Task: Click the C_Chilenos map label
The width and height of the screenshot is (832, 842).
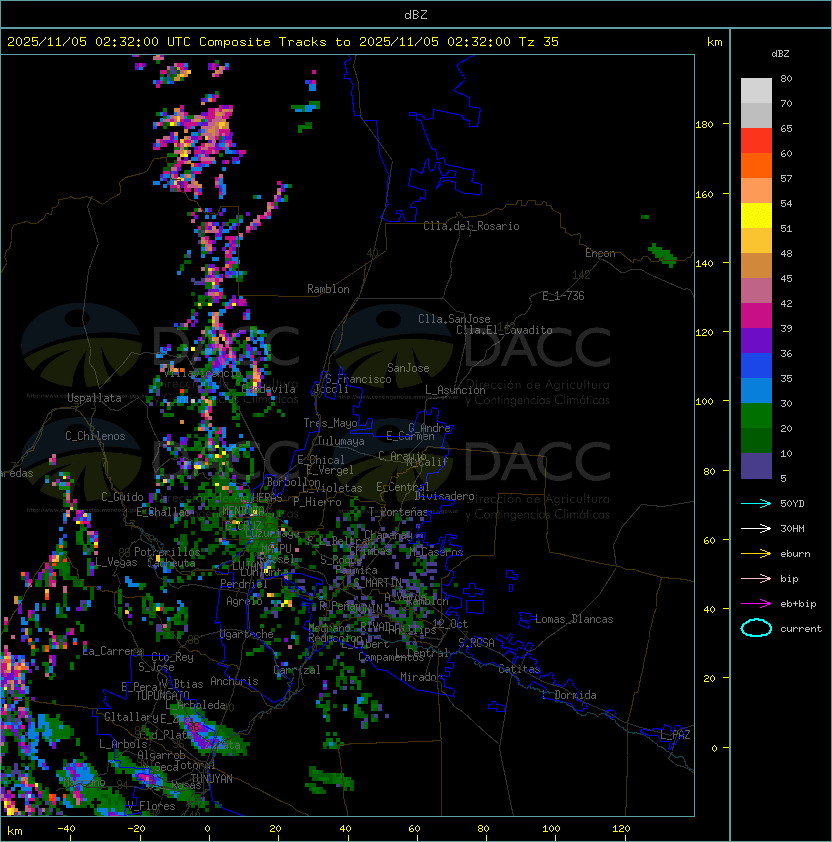Action: click(95, 436)
